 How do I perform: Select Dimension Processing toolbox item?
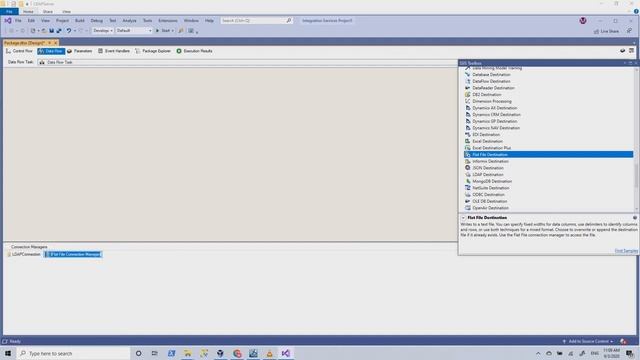491,101
